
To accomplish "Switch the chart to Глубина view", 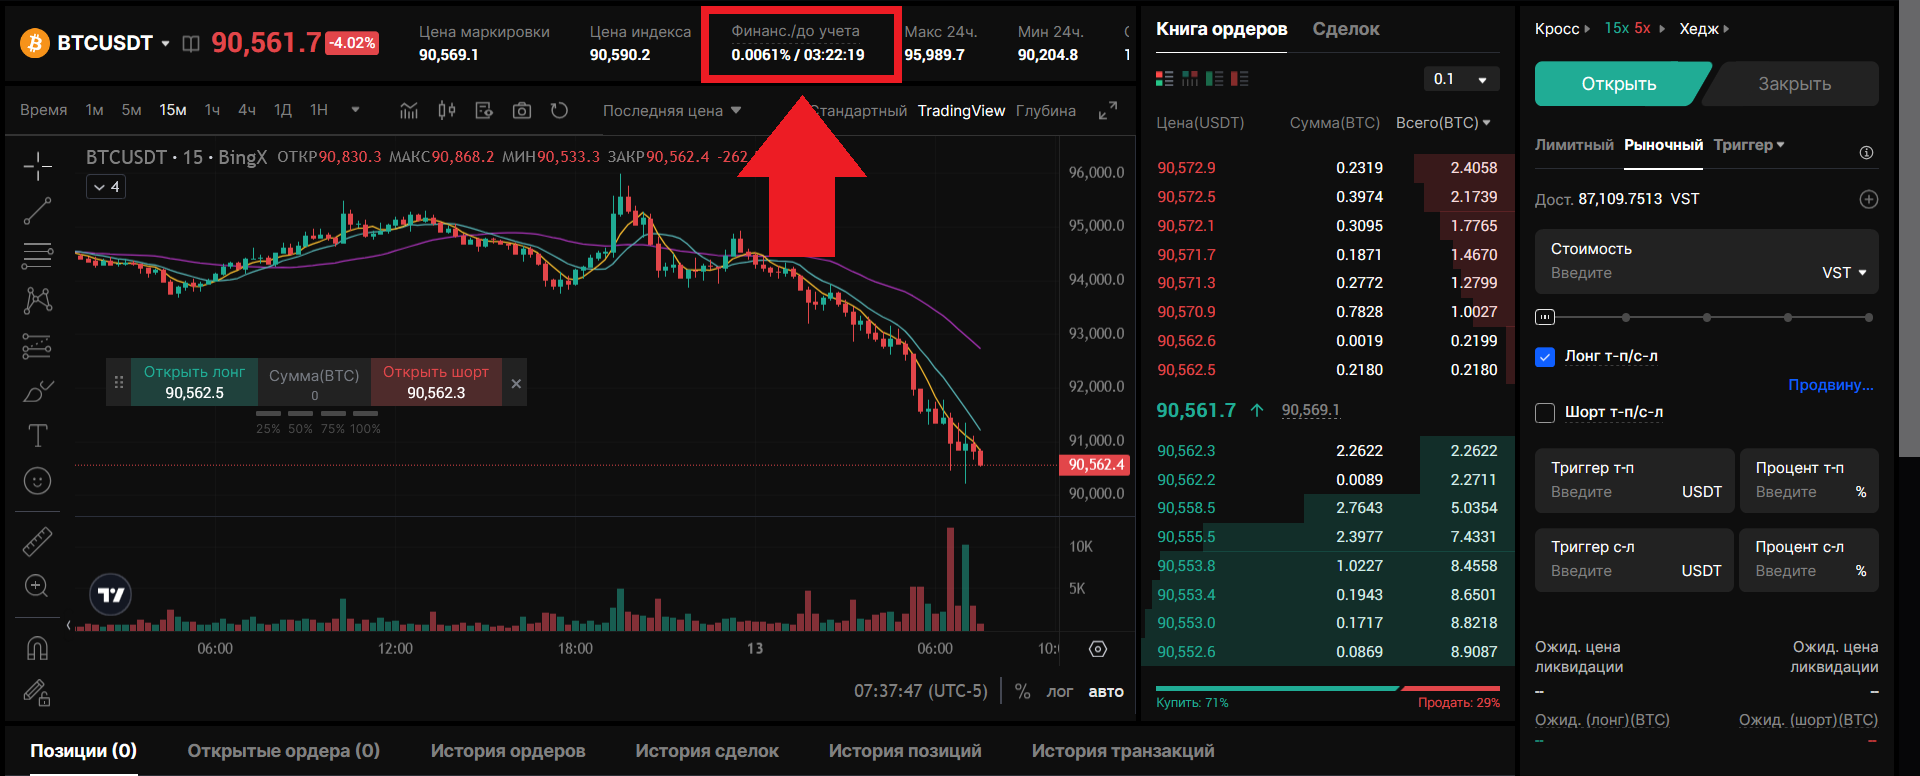I will 1046,111.
